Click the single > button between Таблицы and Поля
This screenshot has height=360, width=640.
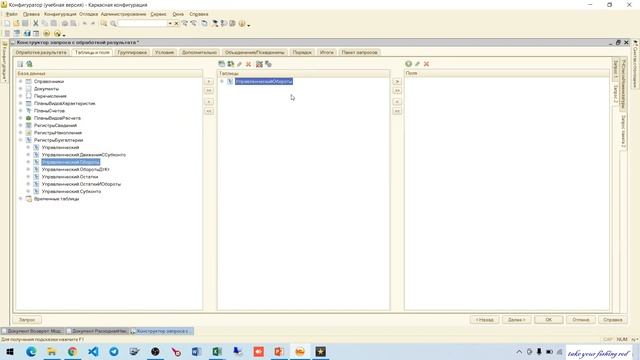point(397,81)
